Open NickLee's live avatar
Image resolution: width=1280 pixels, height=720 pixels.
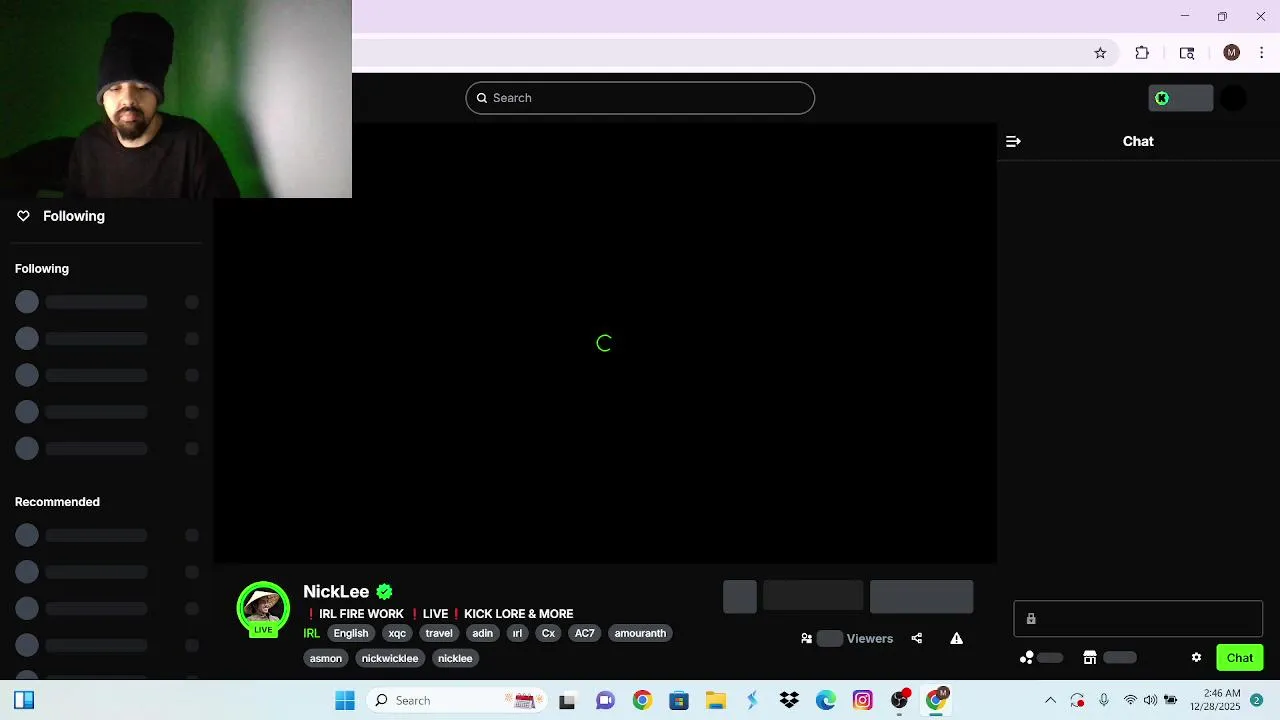[x=263, y=609]
